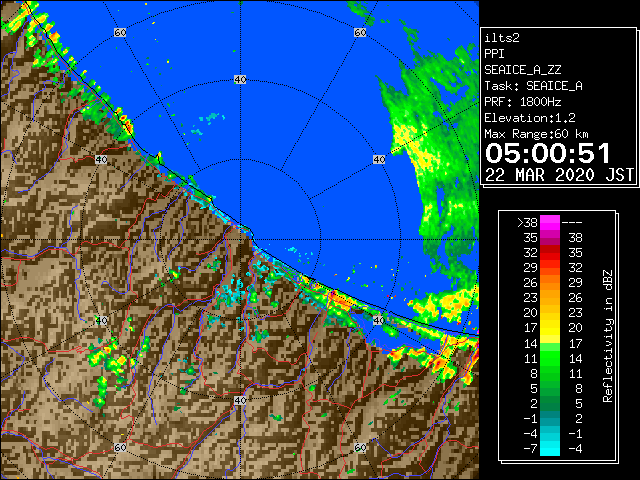
Task: Click the 'PPI' scan type text
Action: [494, 54]
